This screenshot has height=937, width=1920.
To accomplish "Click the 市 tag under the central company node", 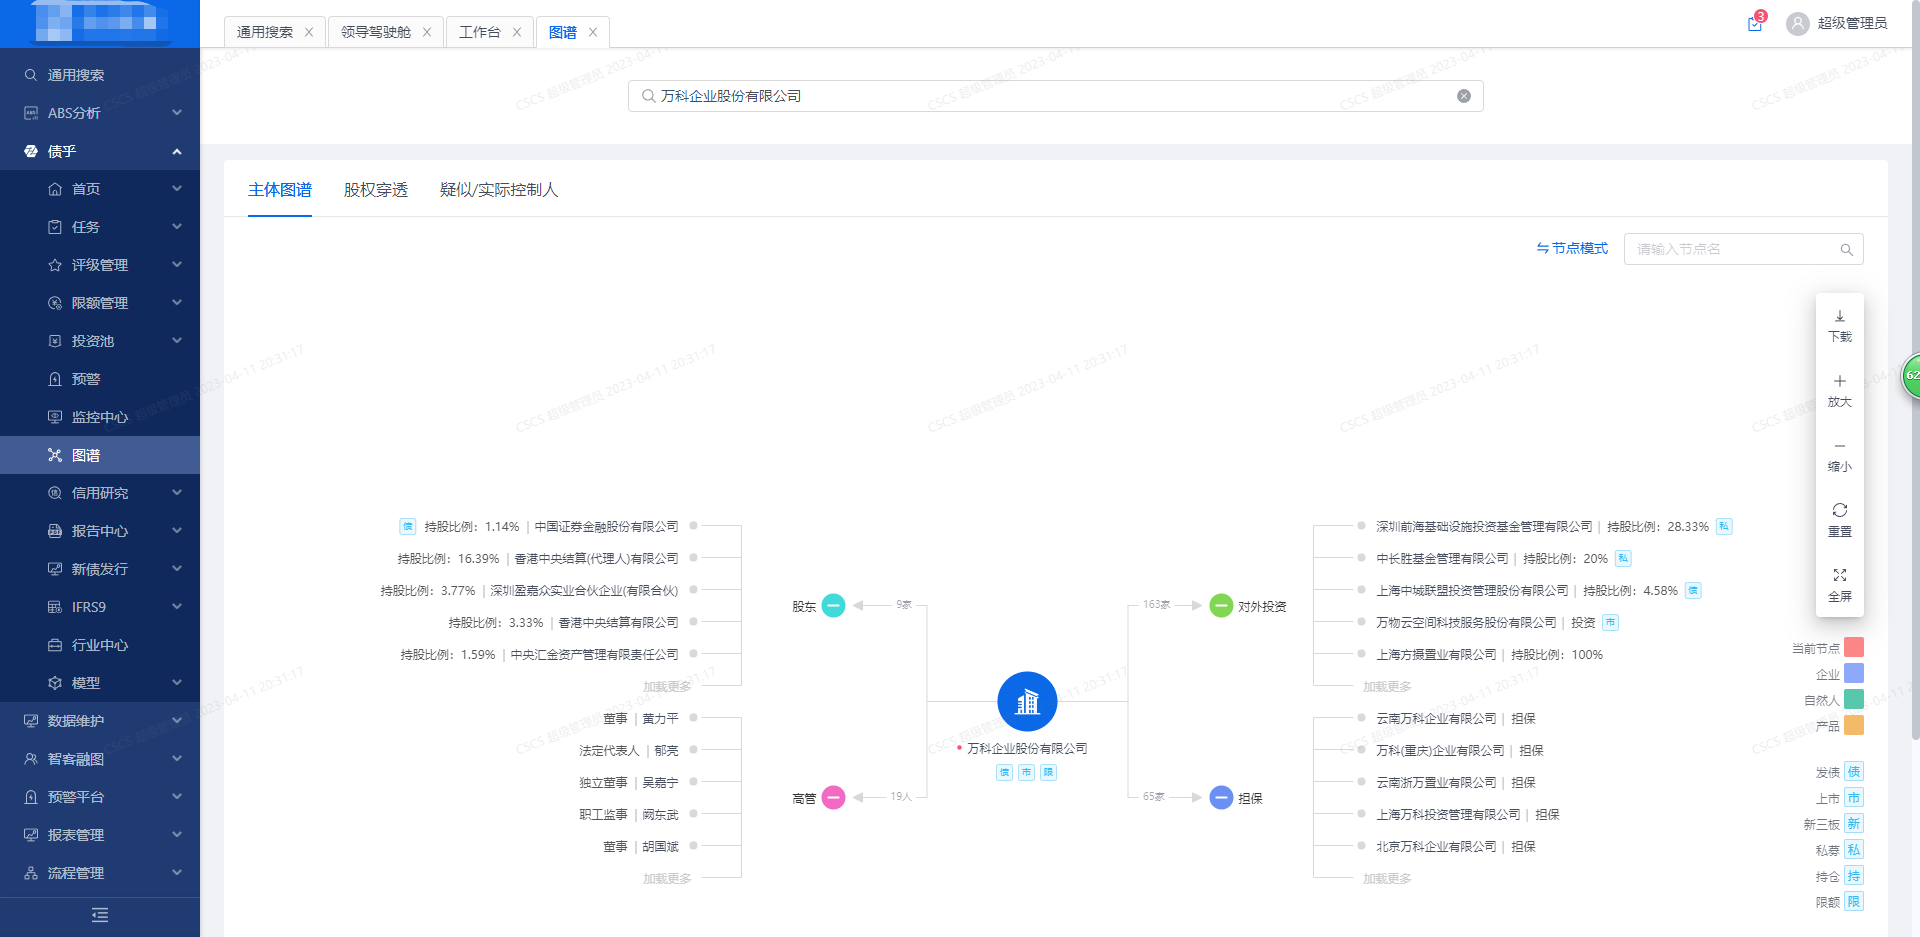I will [1027, 772].
